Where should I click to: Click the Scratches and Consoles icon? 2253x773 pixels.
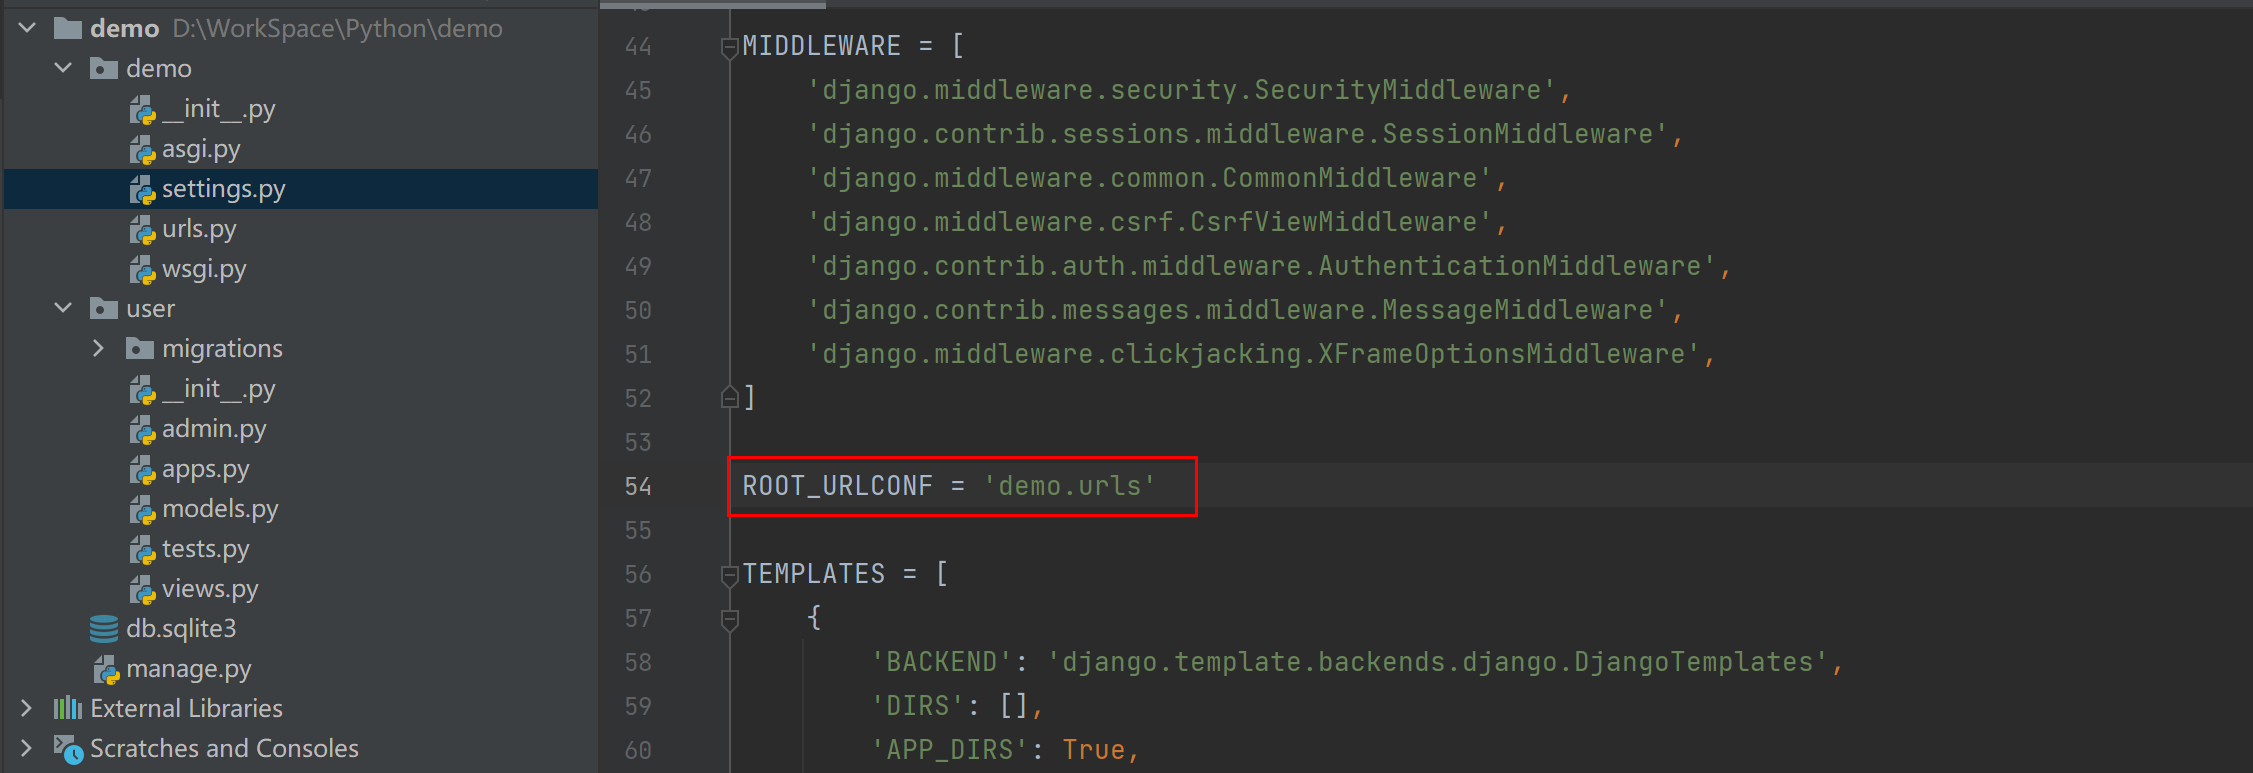click(x=68, y=748)
